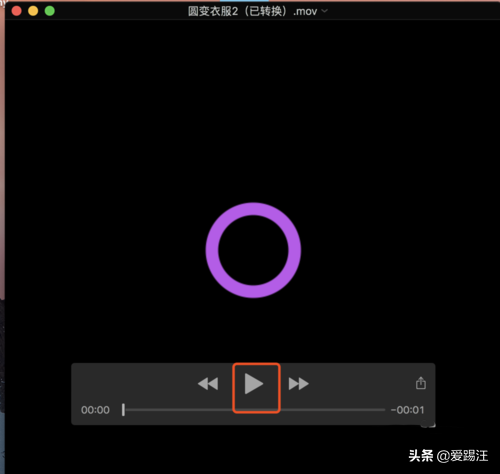Click the playhead marker on the scrubber
The image size is (500, 474).
pyautogui.click(x=123, y=410)
